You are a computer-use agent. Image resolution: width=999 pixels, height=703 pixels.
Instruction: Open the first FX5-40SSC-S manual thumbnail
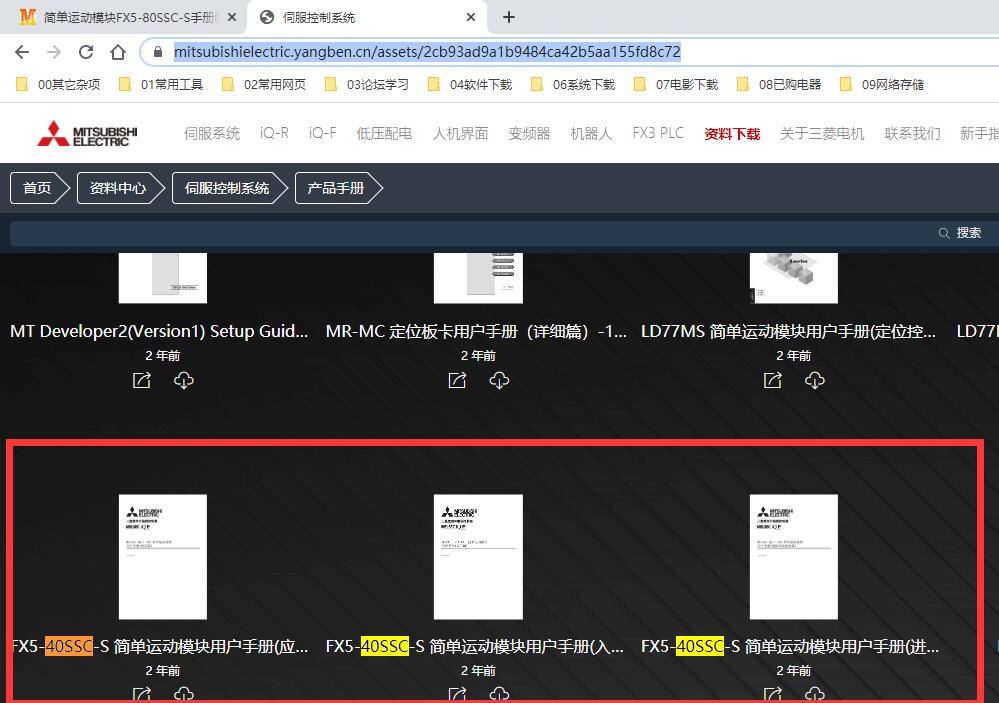pos(162,556)
